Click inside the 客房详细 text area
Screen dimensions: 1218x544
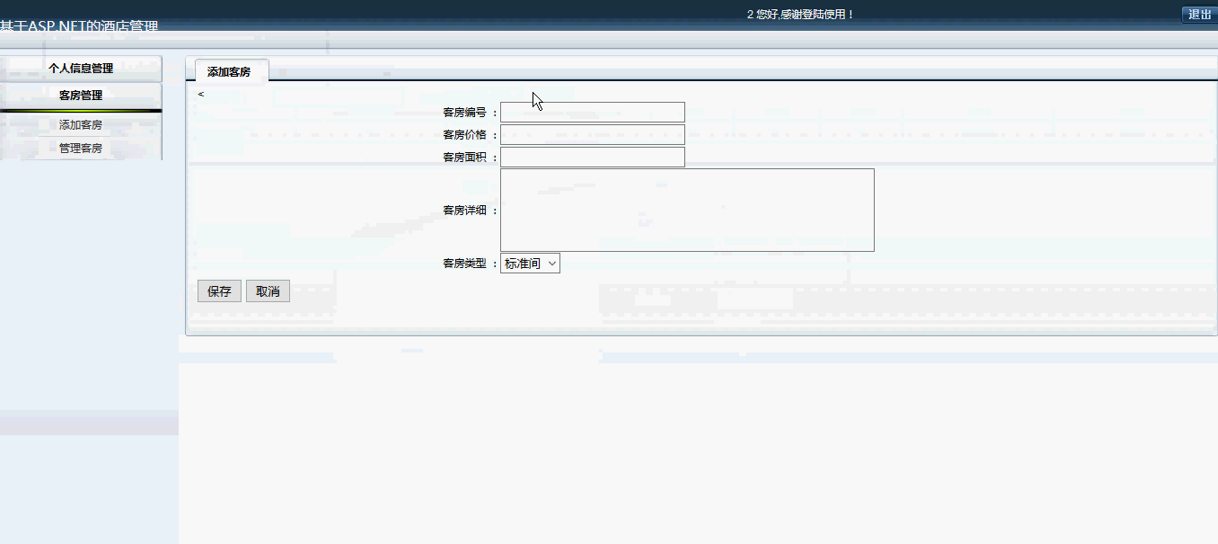pyautogui.click(x=687, y=210)
